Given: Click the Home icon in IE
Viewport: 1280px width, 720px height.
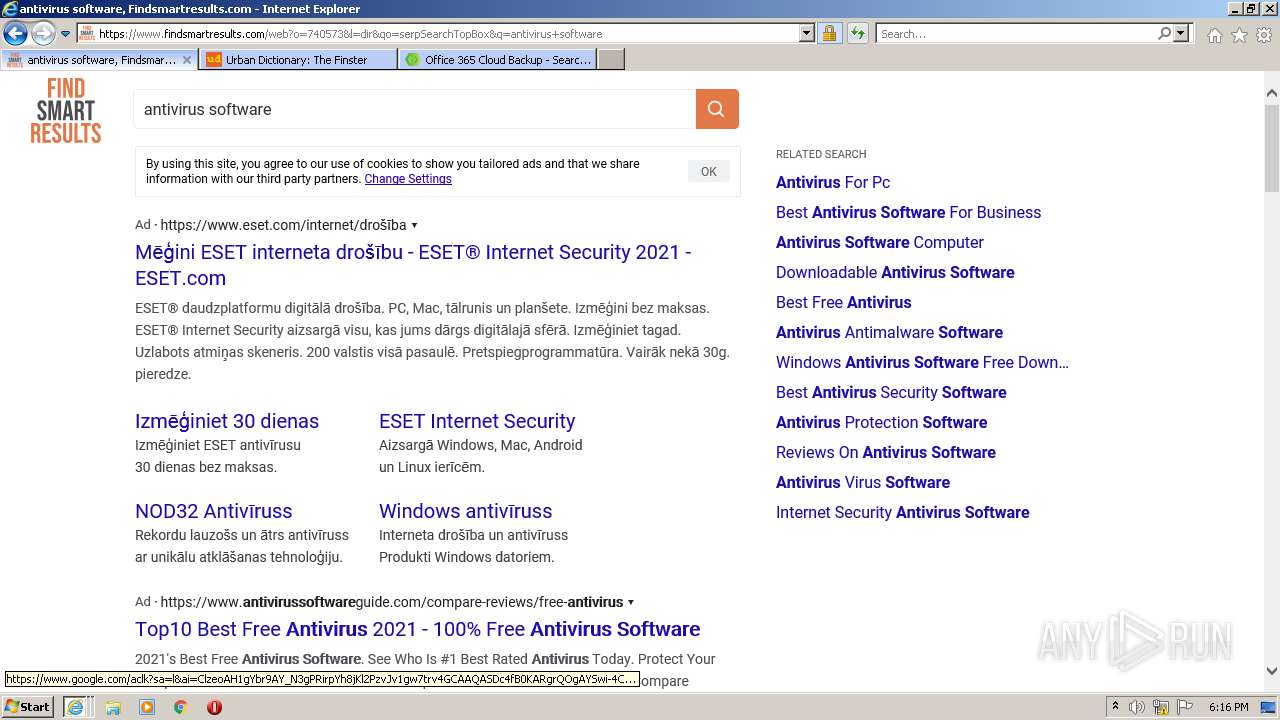Looking at the screenshot, I should pyautogui.click(x=1214, y=35).
